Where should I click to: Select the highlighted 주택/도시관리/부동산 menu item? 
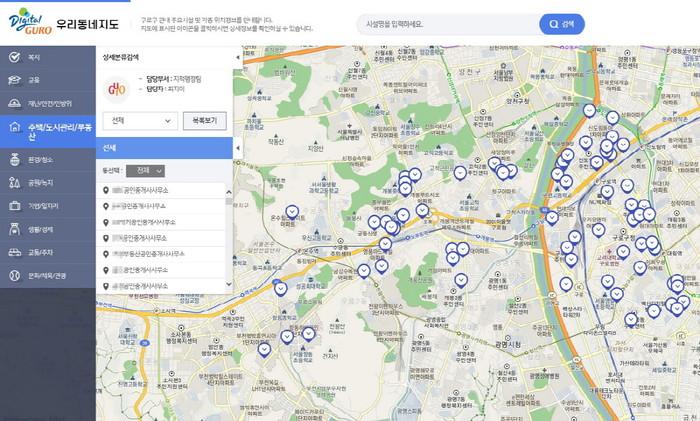[47, 132]
